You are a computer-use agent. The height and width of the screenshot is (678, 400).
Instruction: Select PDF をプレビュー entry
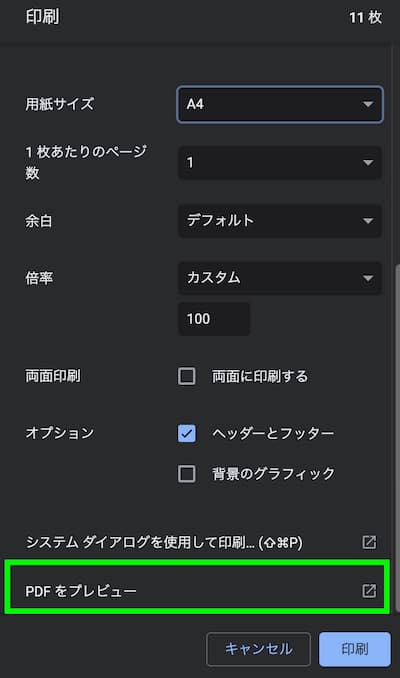tap(197, 591)
